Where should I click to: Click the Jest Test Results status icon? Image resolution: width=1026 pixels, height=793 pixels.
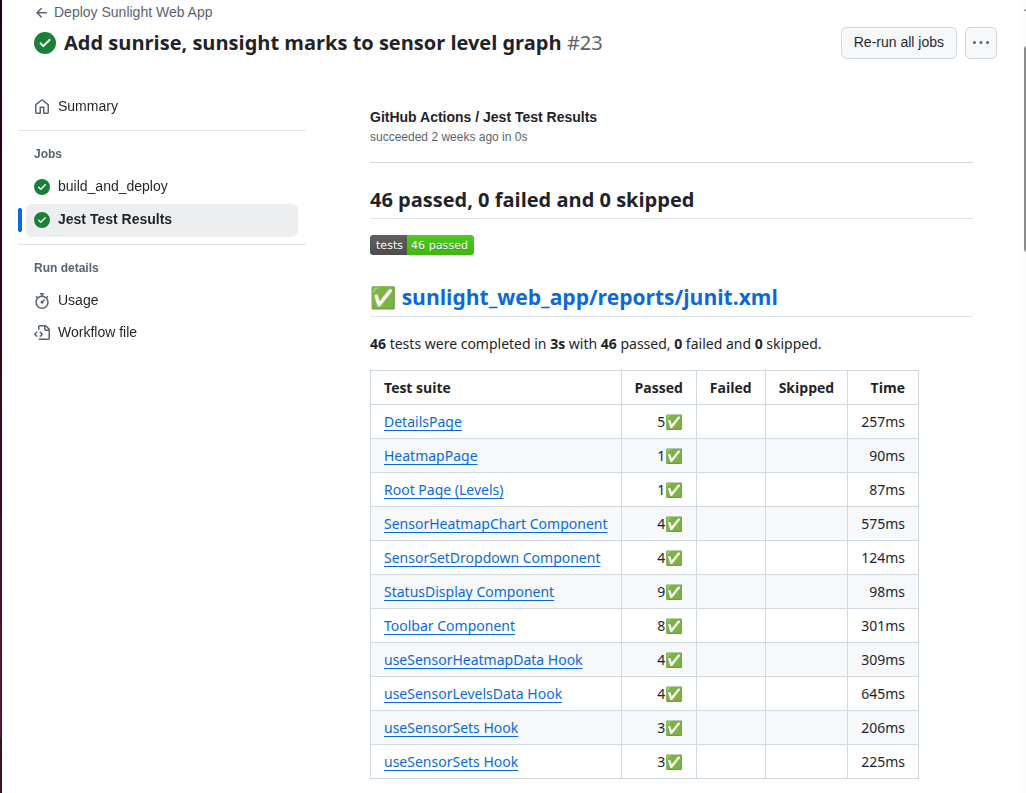[x=42, y=220]
